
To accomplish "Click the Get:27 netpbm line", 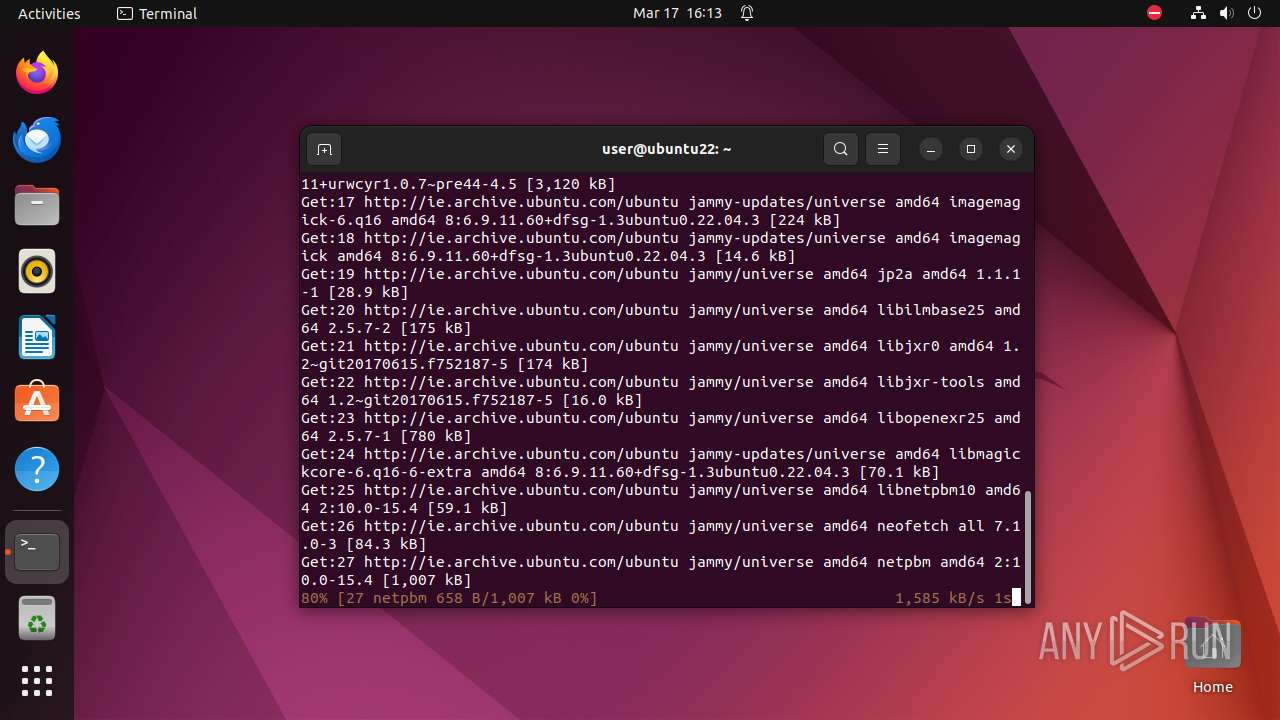I will coord(661,571).
